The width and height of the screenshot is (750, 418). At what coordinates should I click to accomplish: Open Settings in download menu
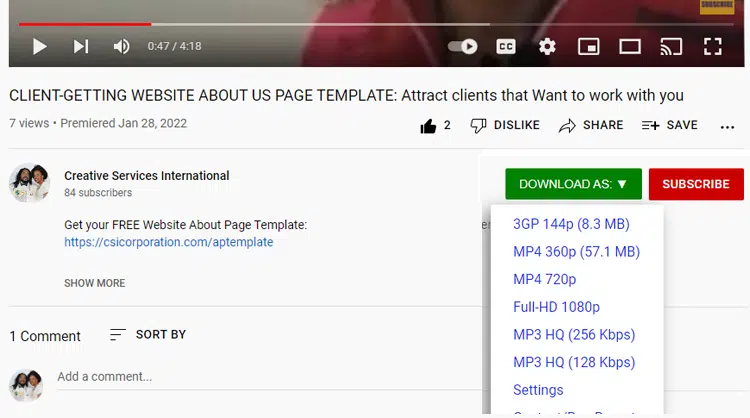click(538, 390)
